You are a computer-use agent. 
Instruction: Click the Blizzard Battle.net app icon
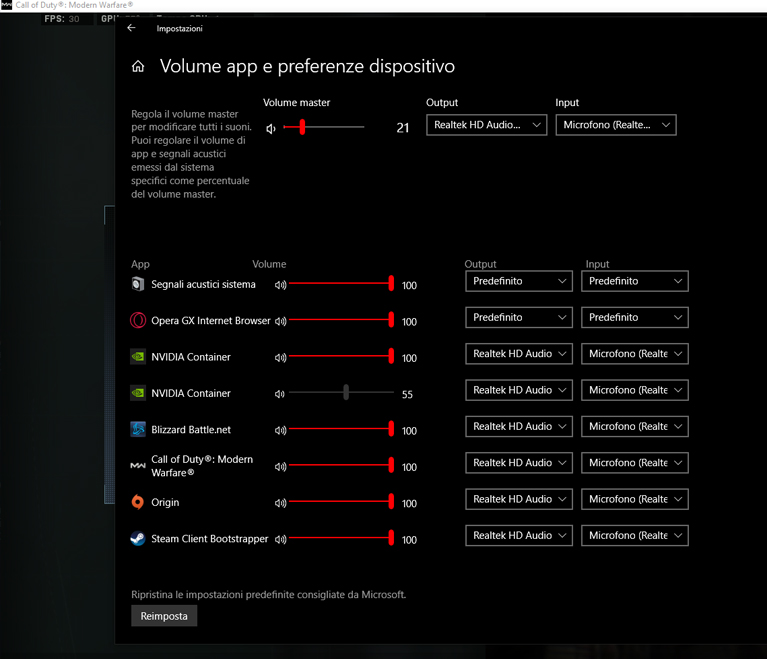[x=138, y=430]
